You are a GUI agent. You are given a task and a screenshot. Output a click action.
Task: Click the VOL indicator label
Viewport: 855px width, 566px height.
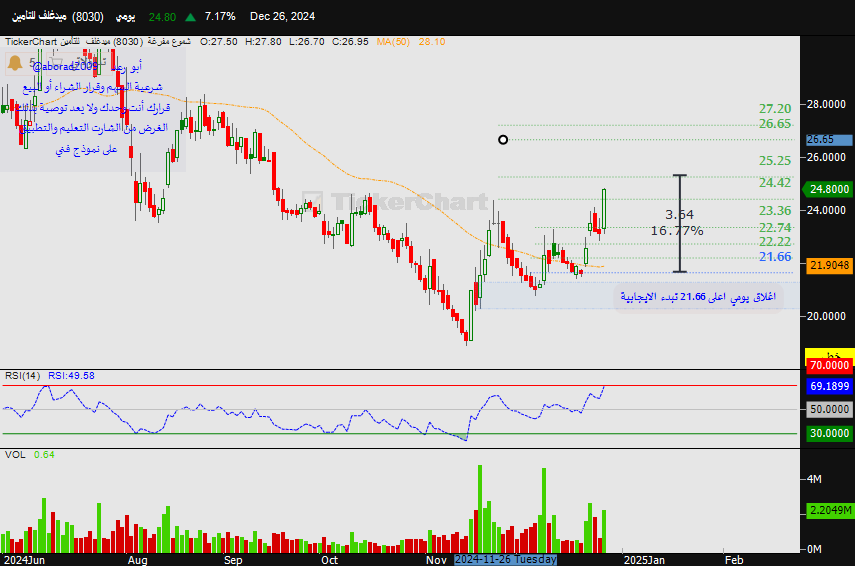point(15,455)
